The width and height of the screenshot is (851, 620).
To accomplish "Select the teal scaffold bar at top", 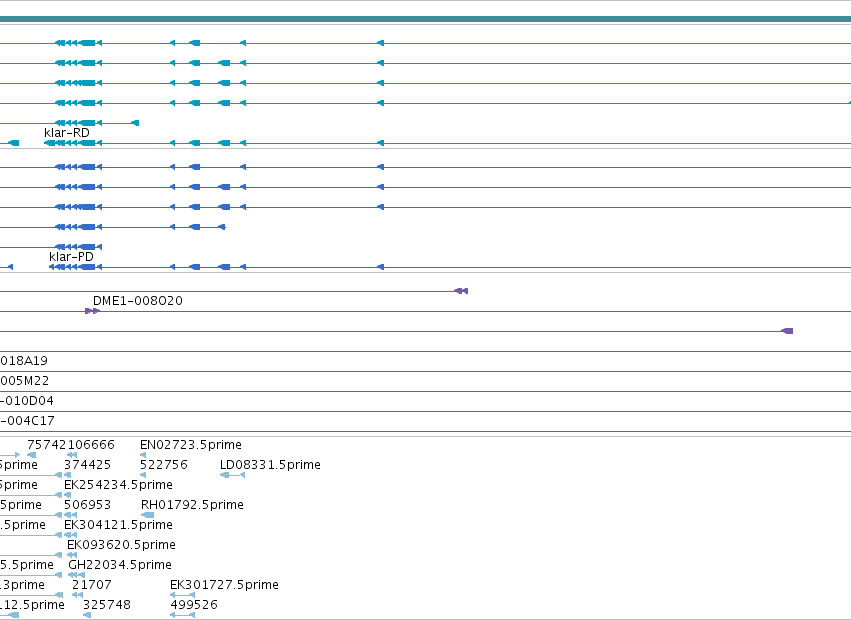I will [x=426, y=20].
